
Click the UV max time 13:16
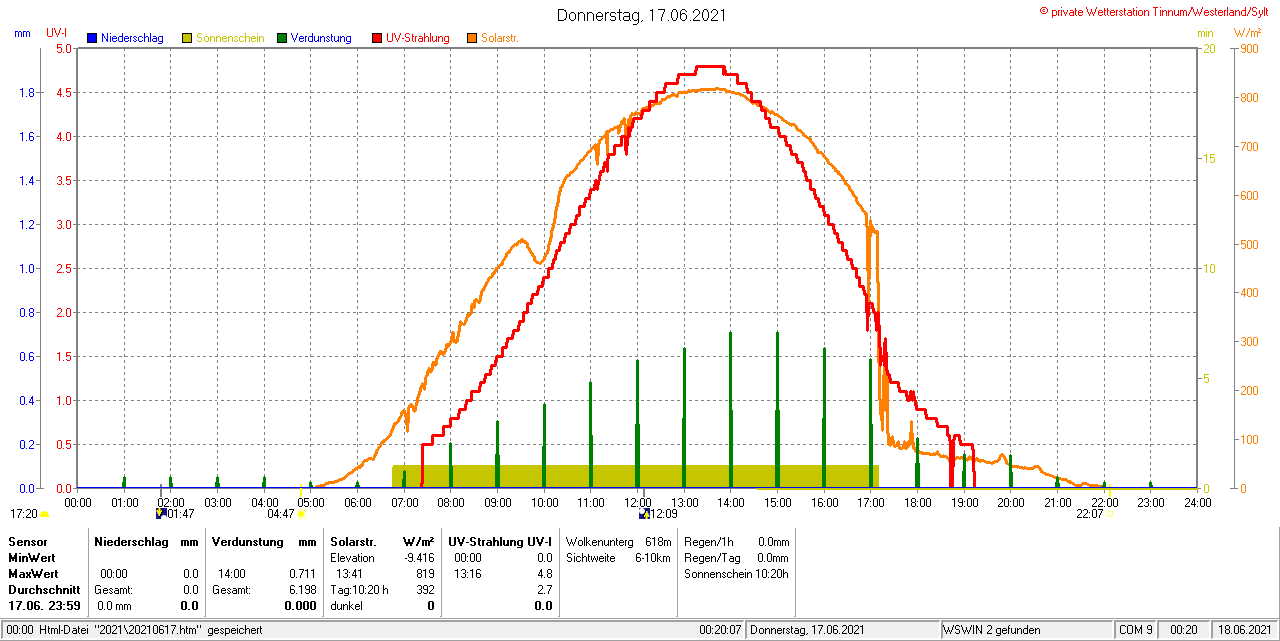tap(468, 574)
